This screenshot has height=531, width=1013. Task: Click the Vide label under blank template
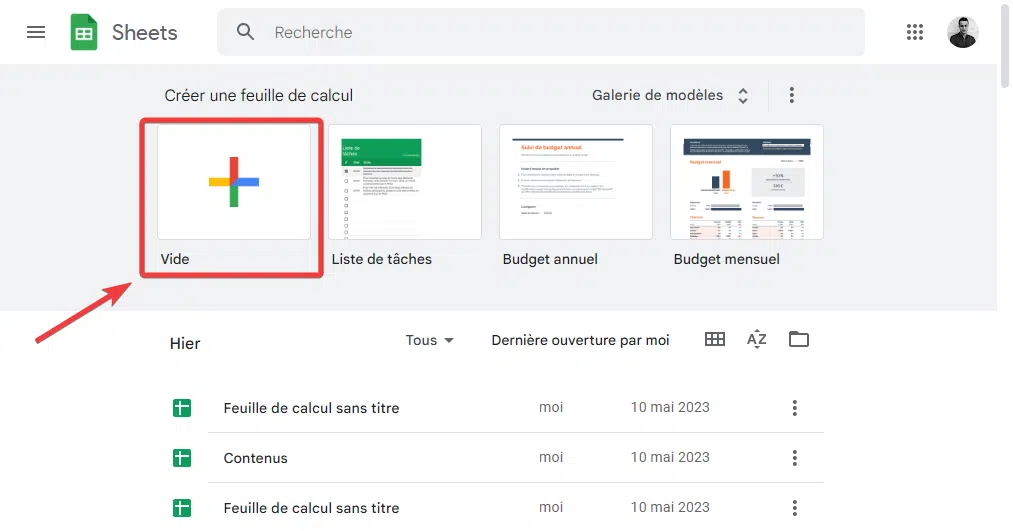click(x=174, y=259)
